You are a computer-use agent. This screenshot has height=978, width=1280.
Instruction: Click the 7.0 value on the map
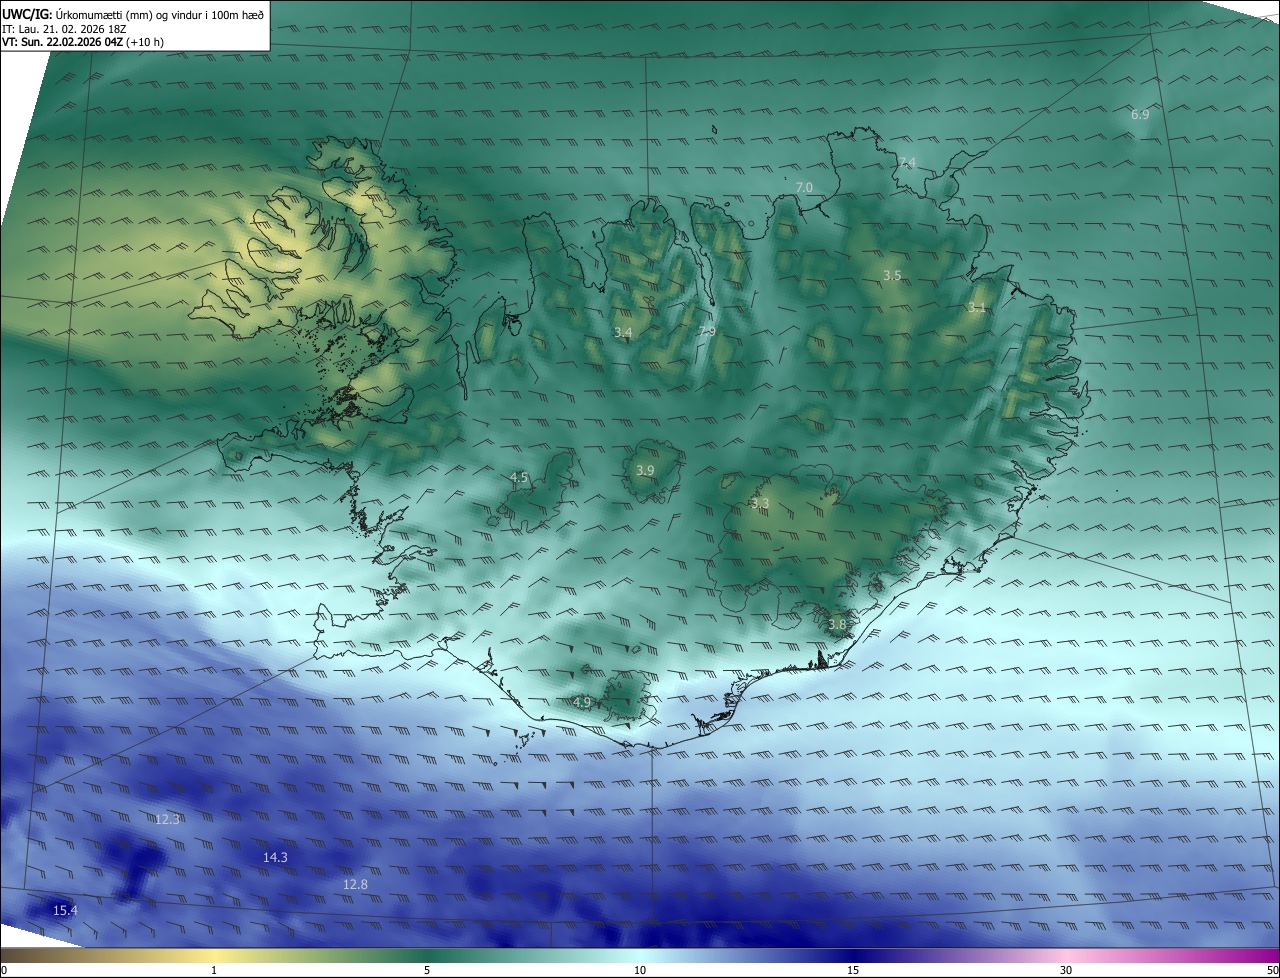coord(804,188)
